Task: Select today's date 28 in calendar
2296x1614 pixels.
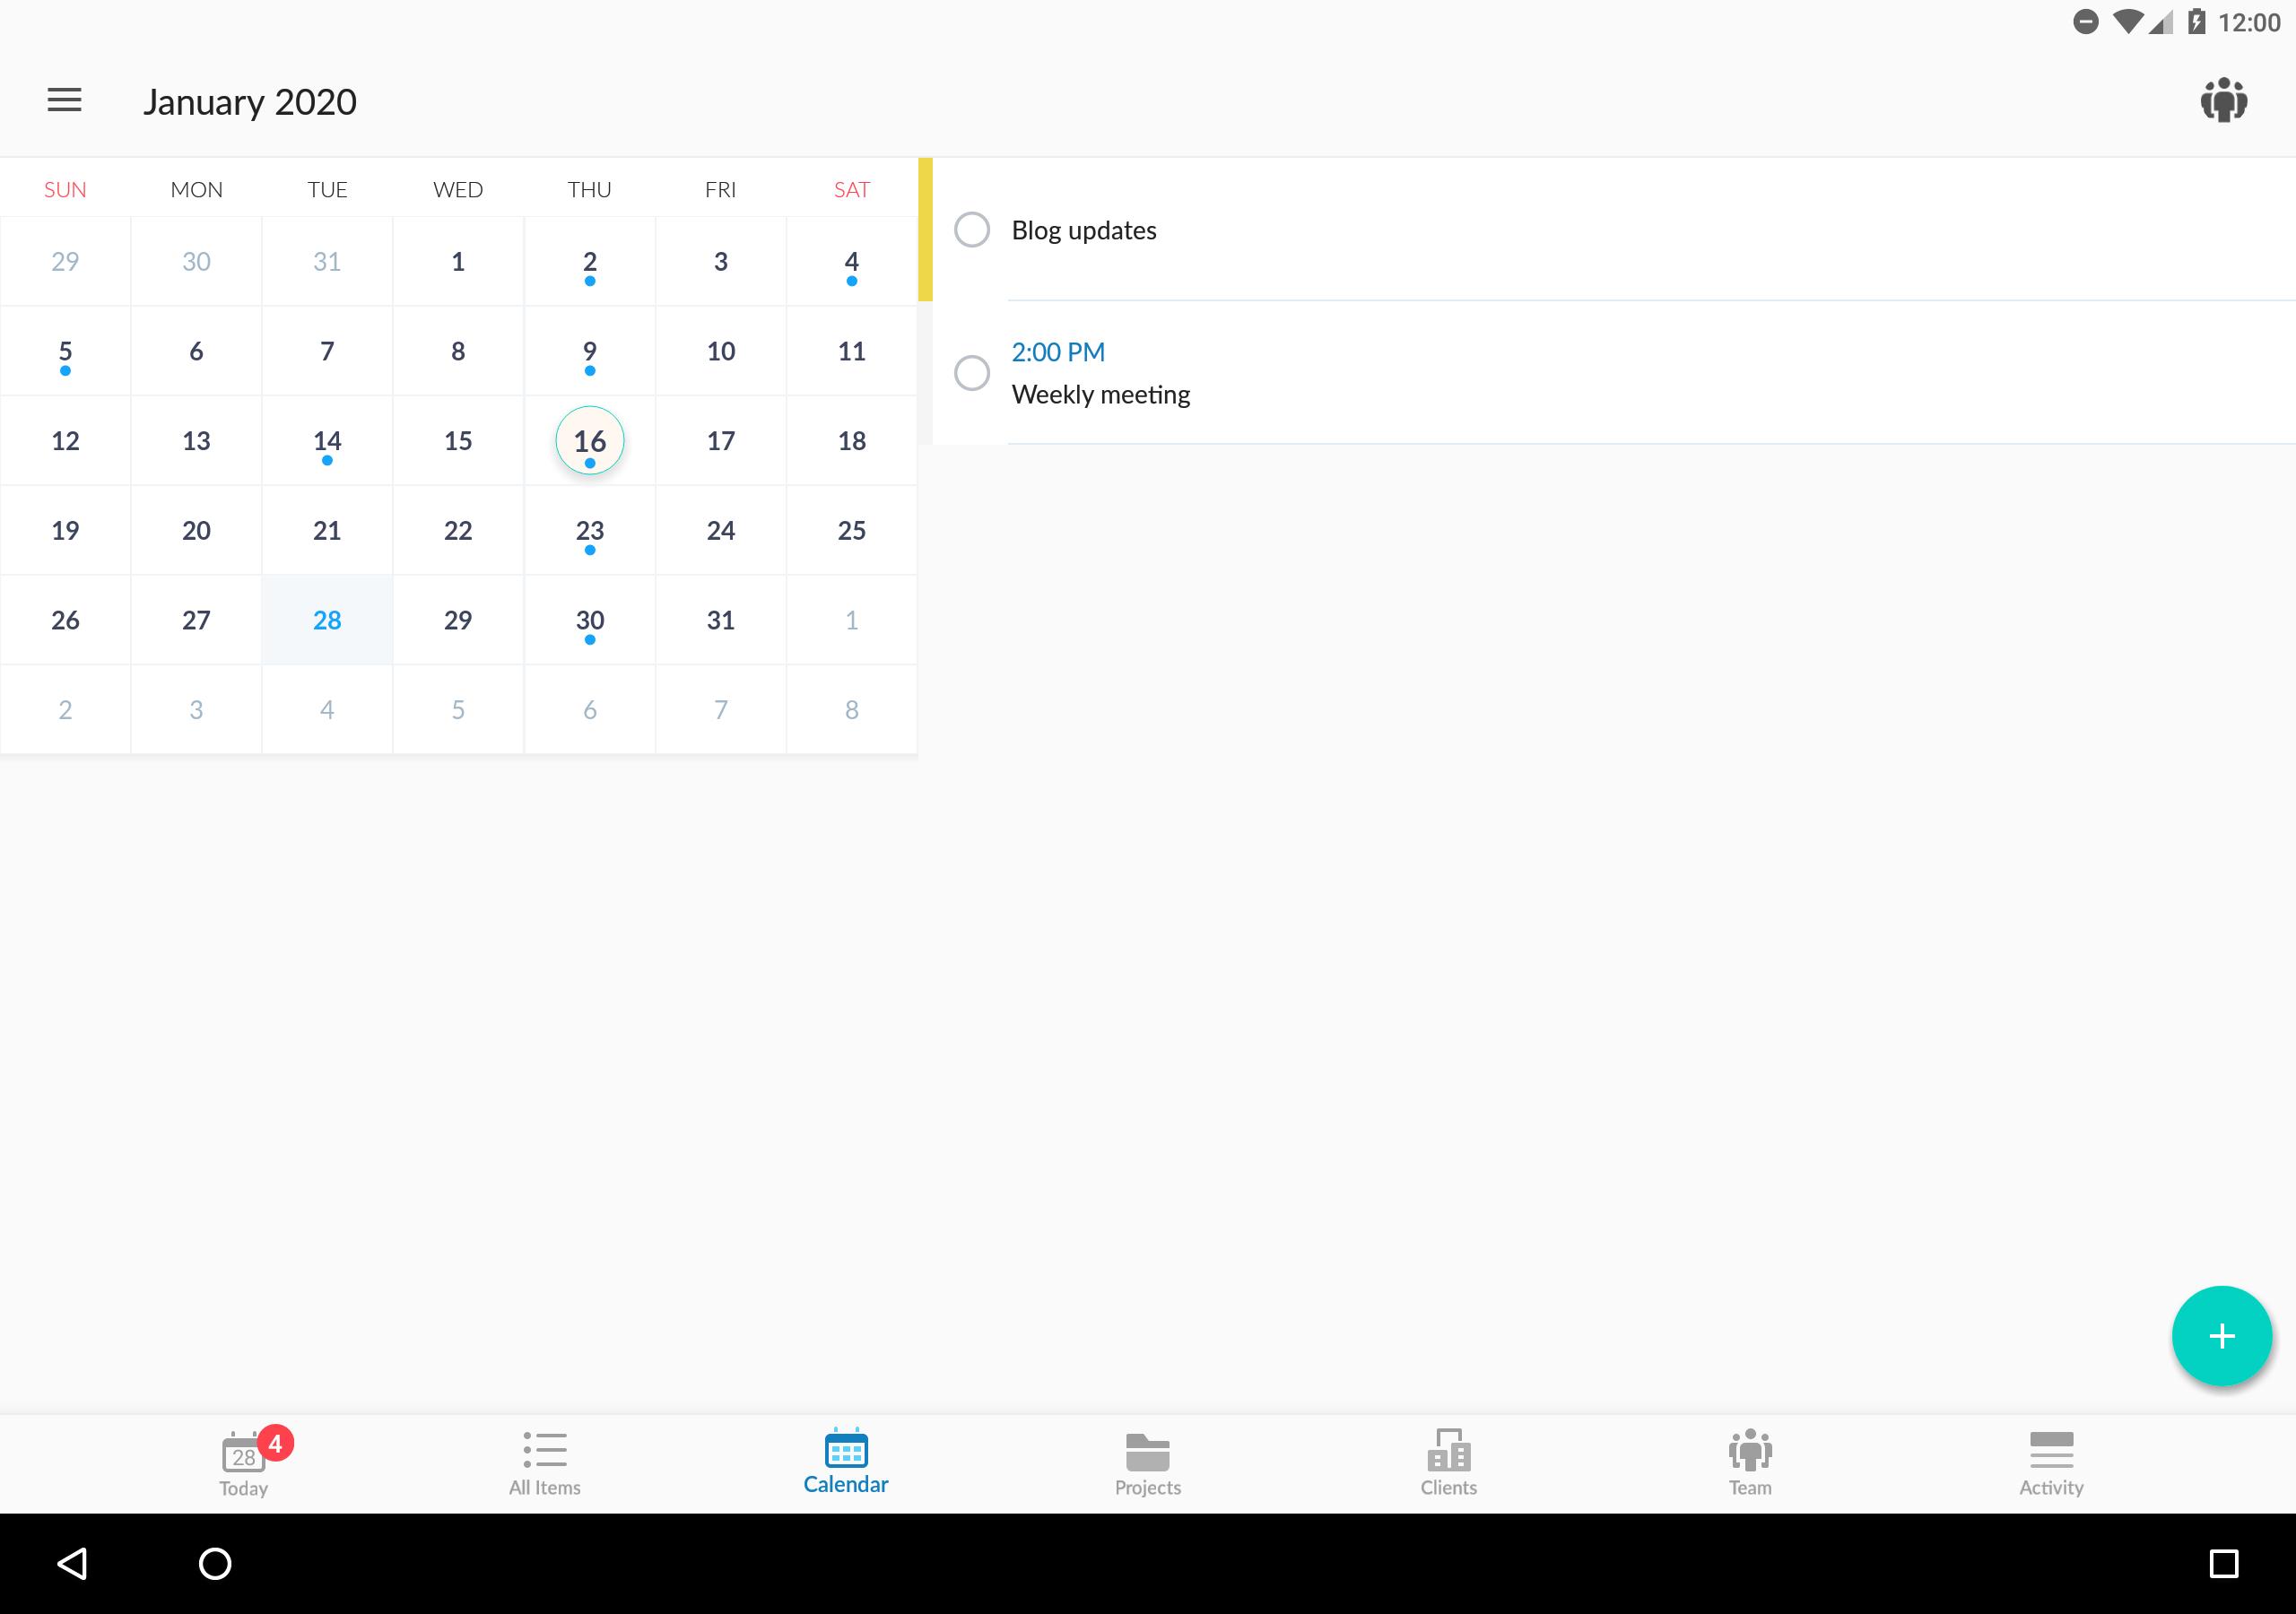Action: 327,620
